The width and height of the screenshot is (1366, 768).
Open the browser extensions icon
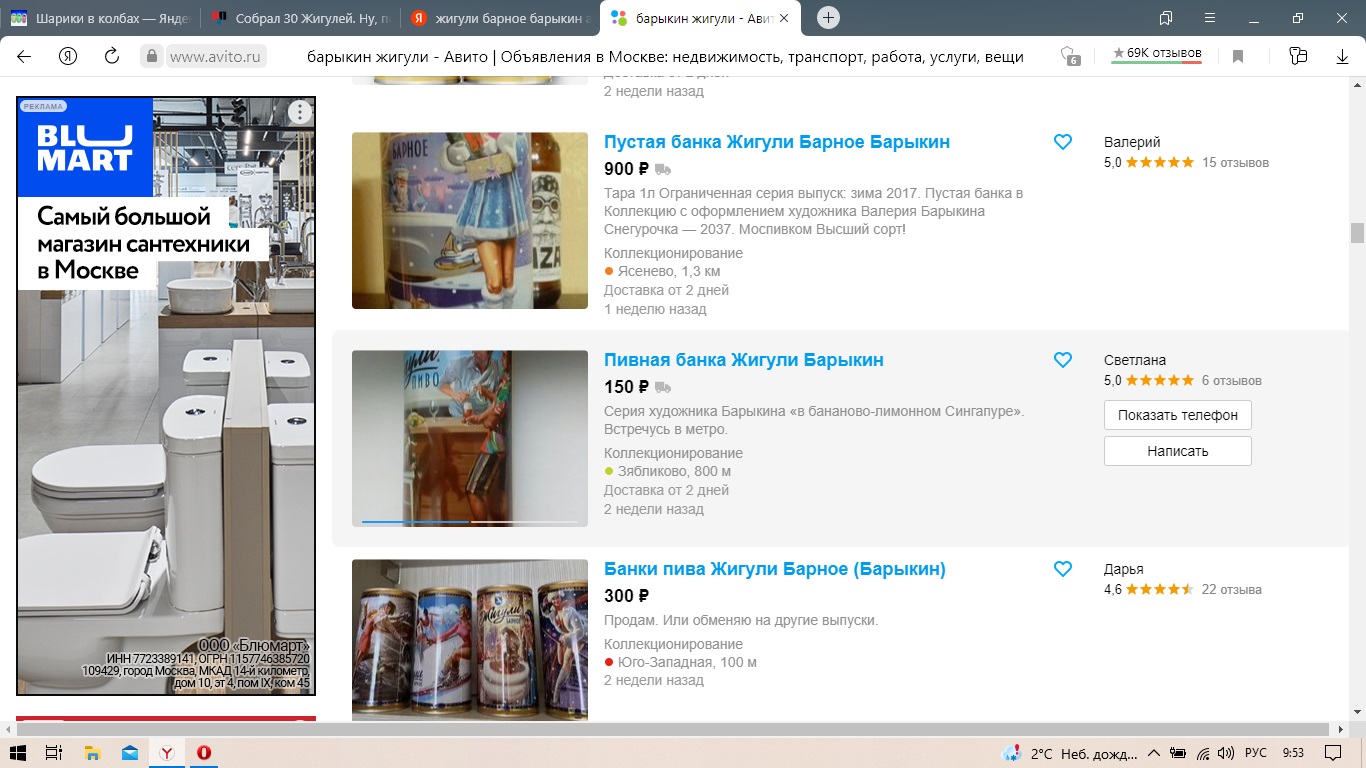[1298, 56]
